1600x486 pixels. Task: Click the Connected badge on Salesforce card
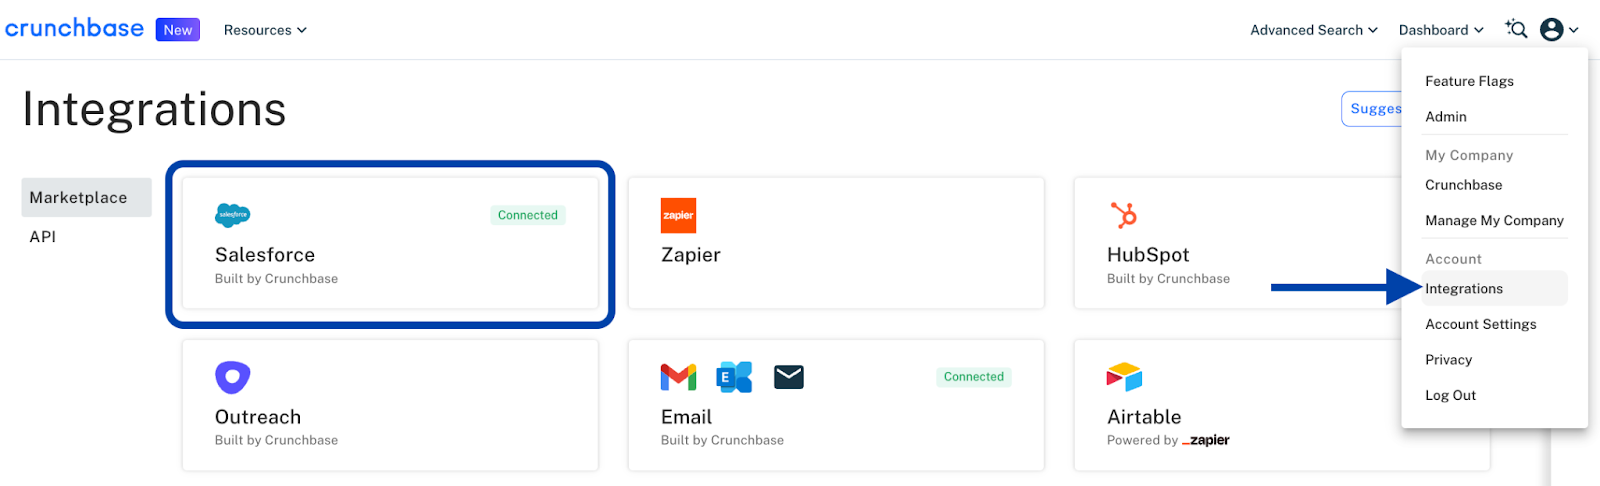[528, 215]
